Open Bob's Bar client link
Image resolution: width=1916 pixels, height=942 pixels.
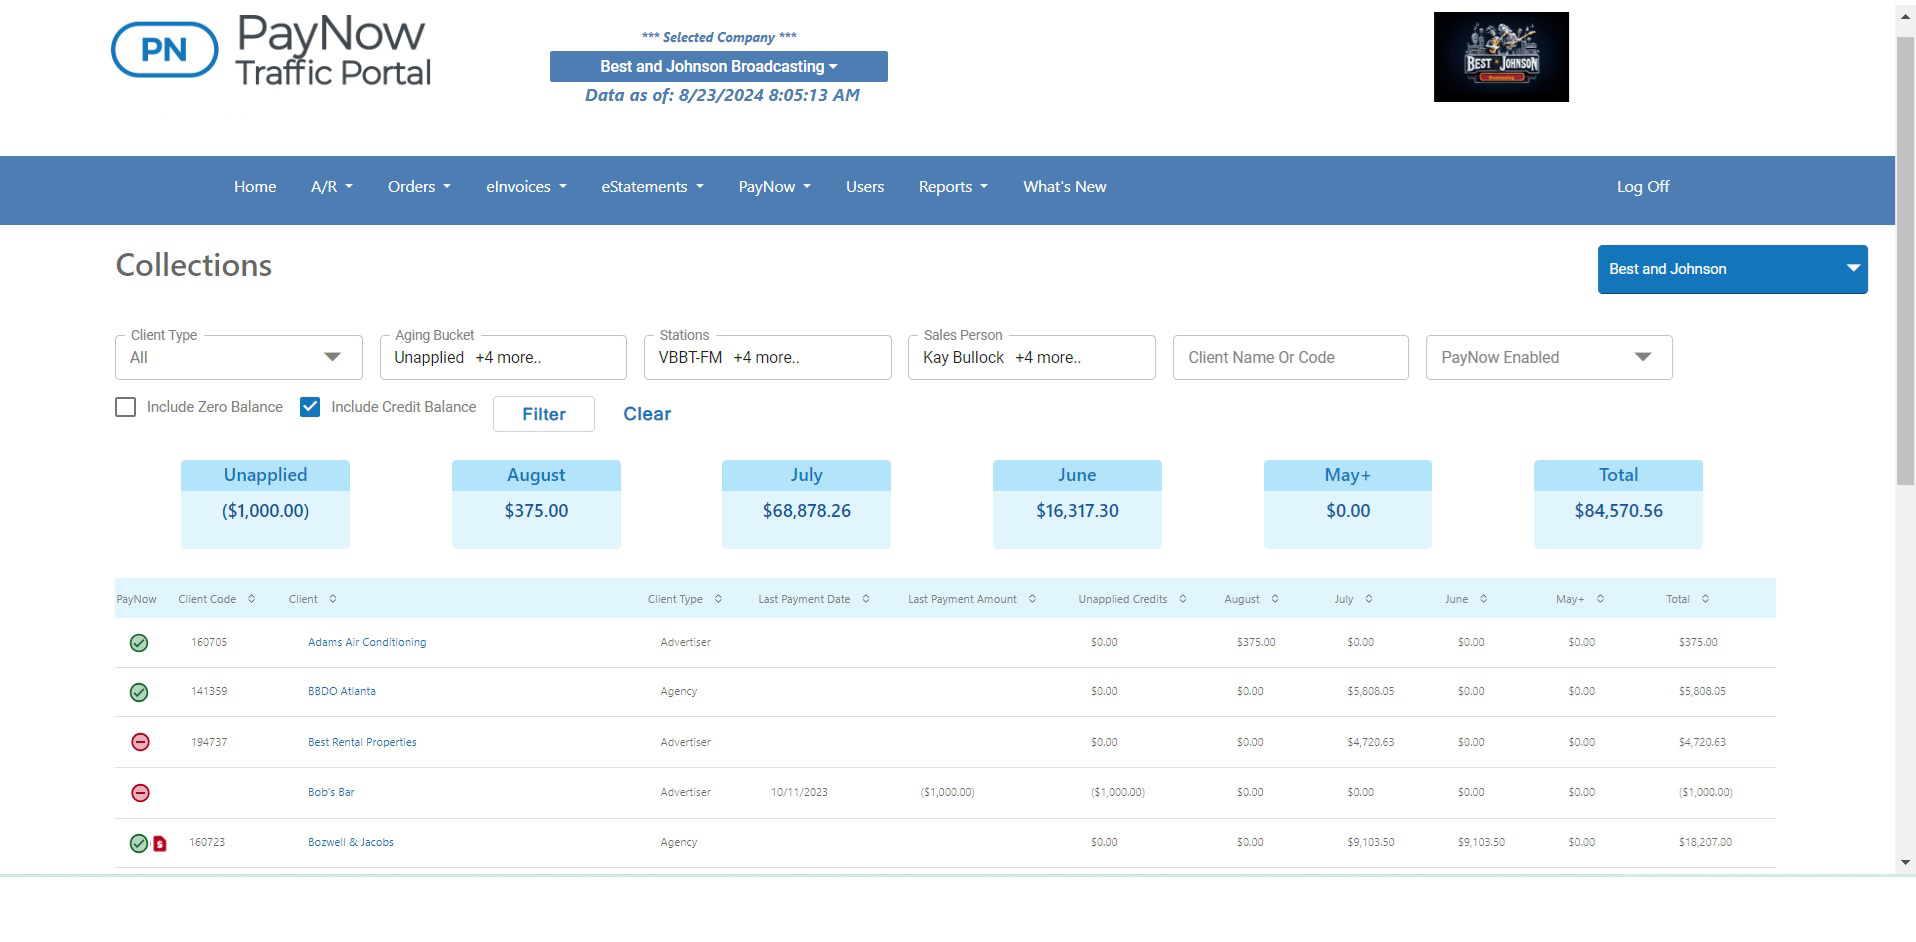331,792
